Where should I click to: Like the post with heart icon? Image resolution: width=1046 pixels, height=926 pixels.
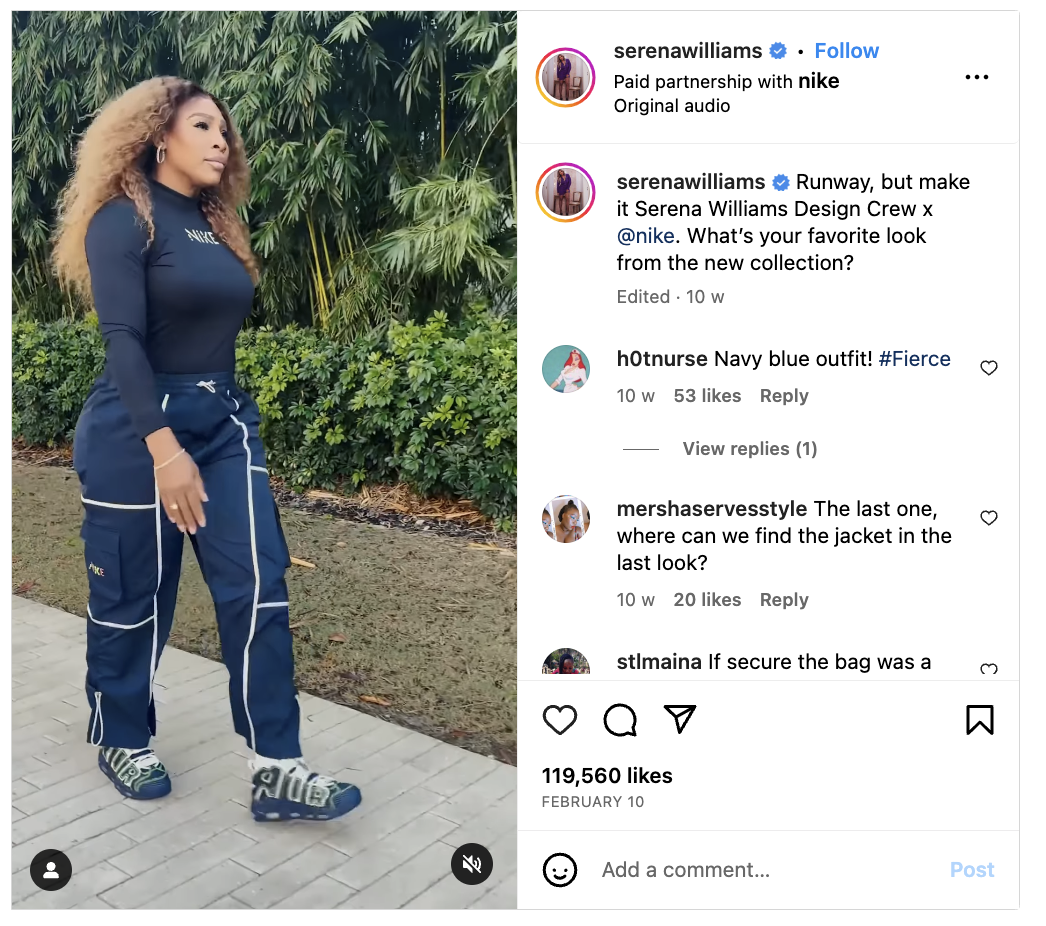pos(560,720)
